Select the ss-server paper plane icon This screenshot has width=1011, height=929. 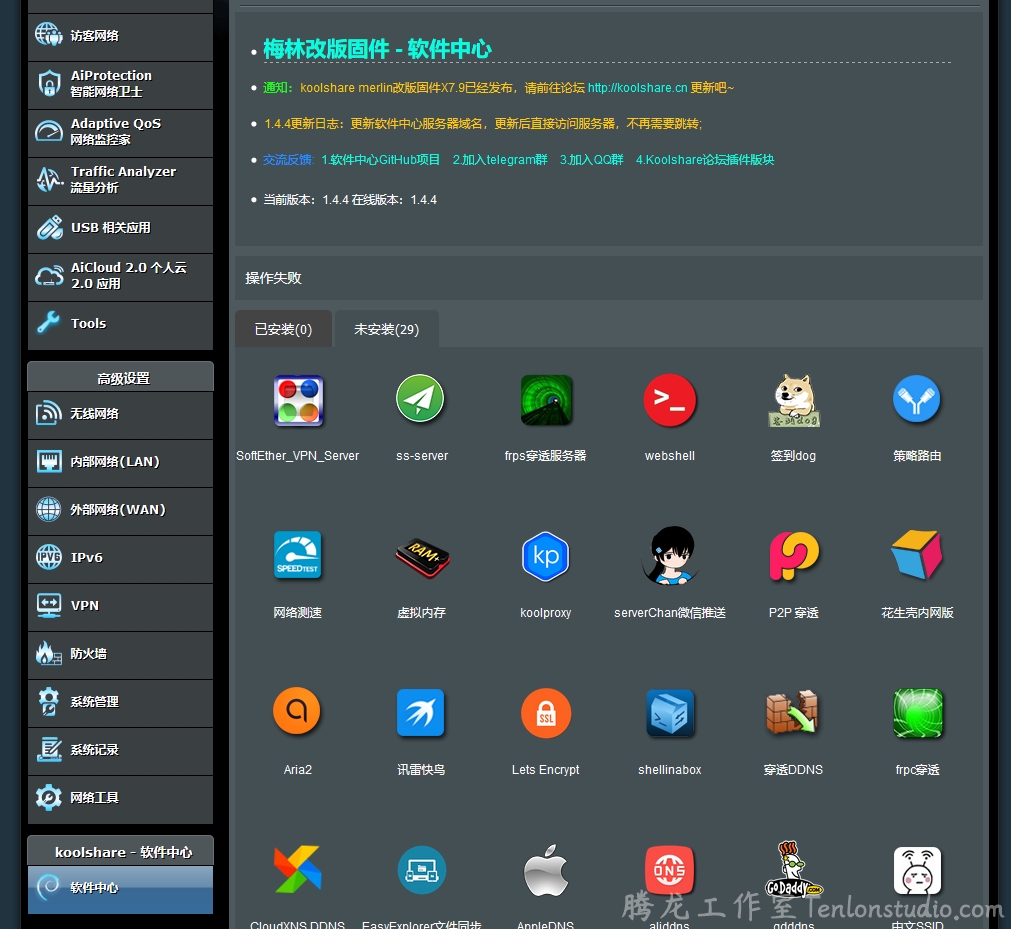click(x=420, y=399)
